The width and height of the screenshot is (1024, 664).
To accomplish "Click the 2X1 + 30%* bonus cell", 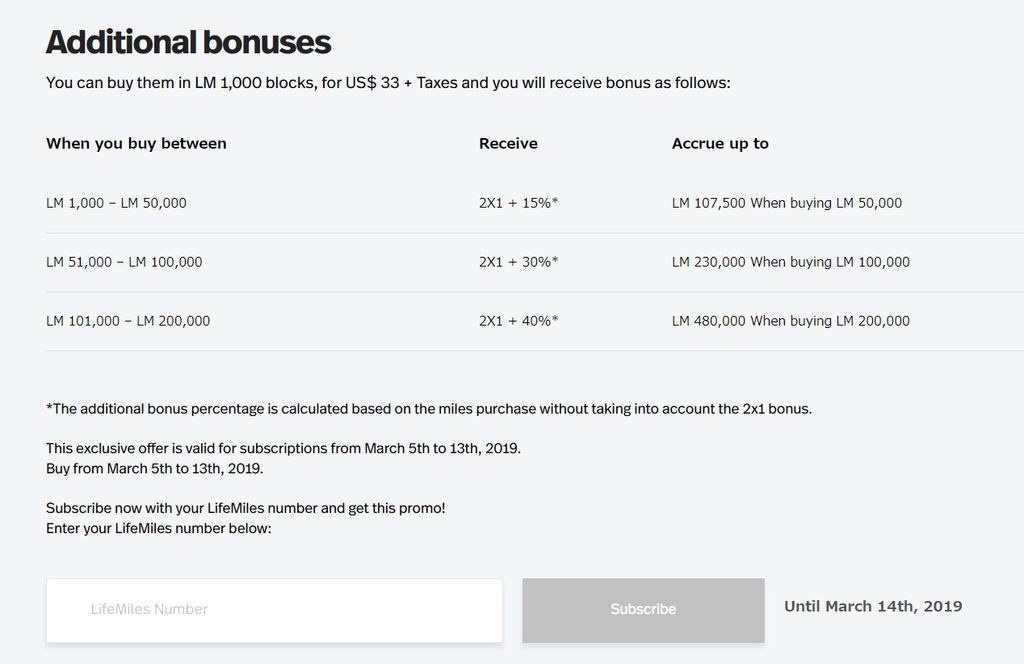I will [x=519, y=262].
